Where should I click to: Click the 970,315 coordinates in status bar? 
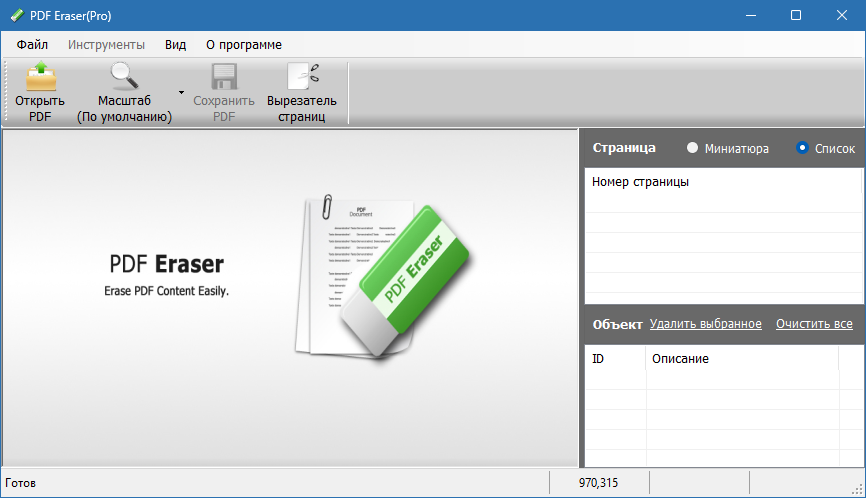(598, 483)
